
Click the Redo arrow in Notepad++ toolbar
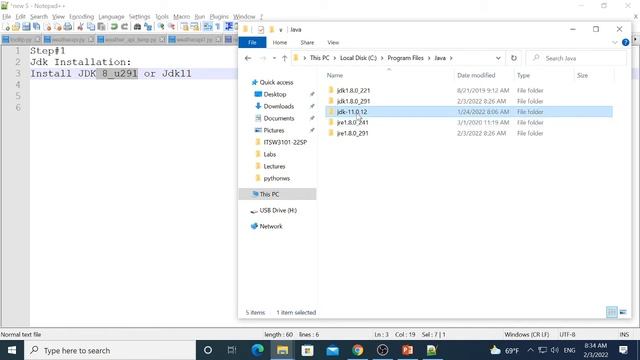tap(124, 27)
